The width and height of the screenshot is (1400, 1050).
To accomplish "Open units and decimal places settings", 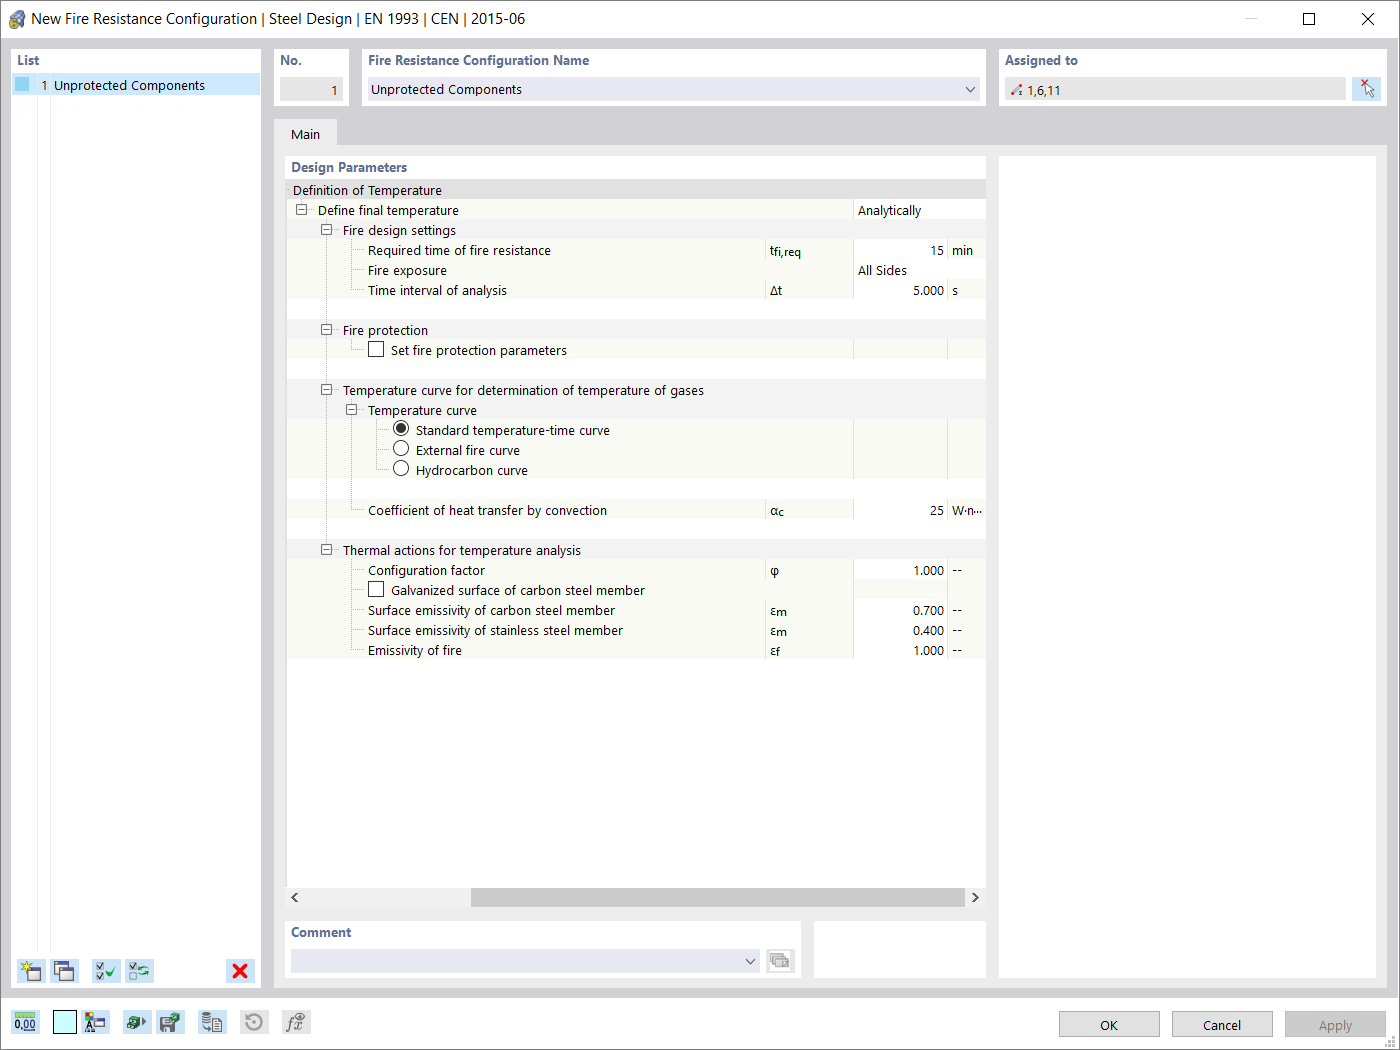I will point(26,1022).
